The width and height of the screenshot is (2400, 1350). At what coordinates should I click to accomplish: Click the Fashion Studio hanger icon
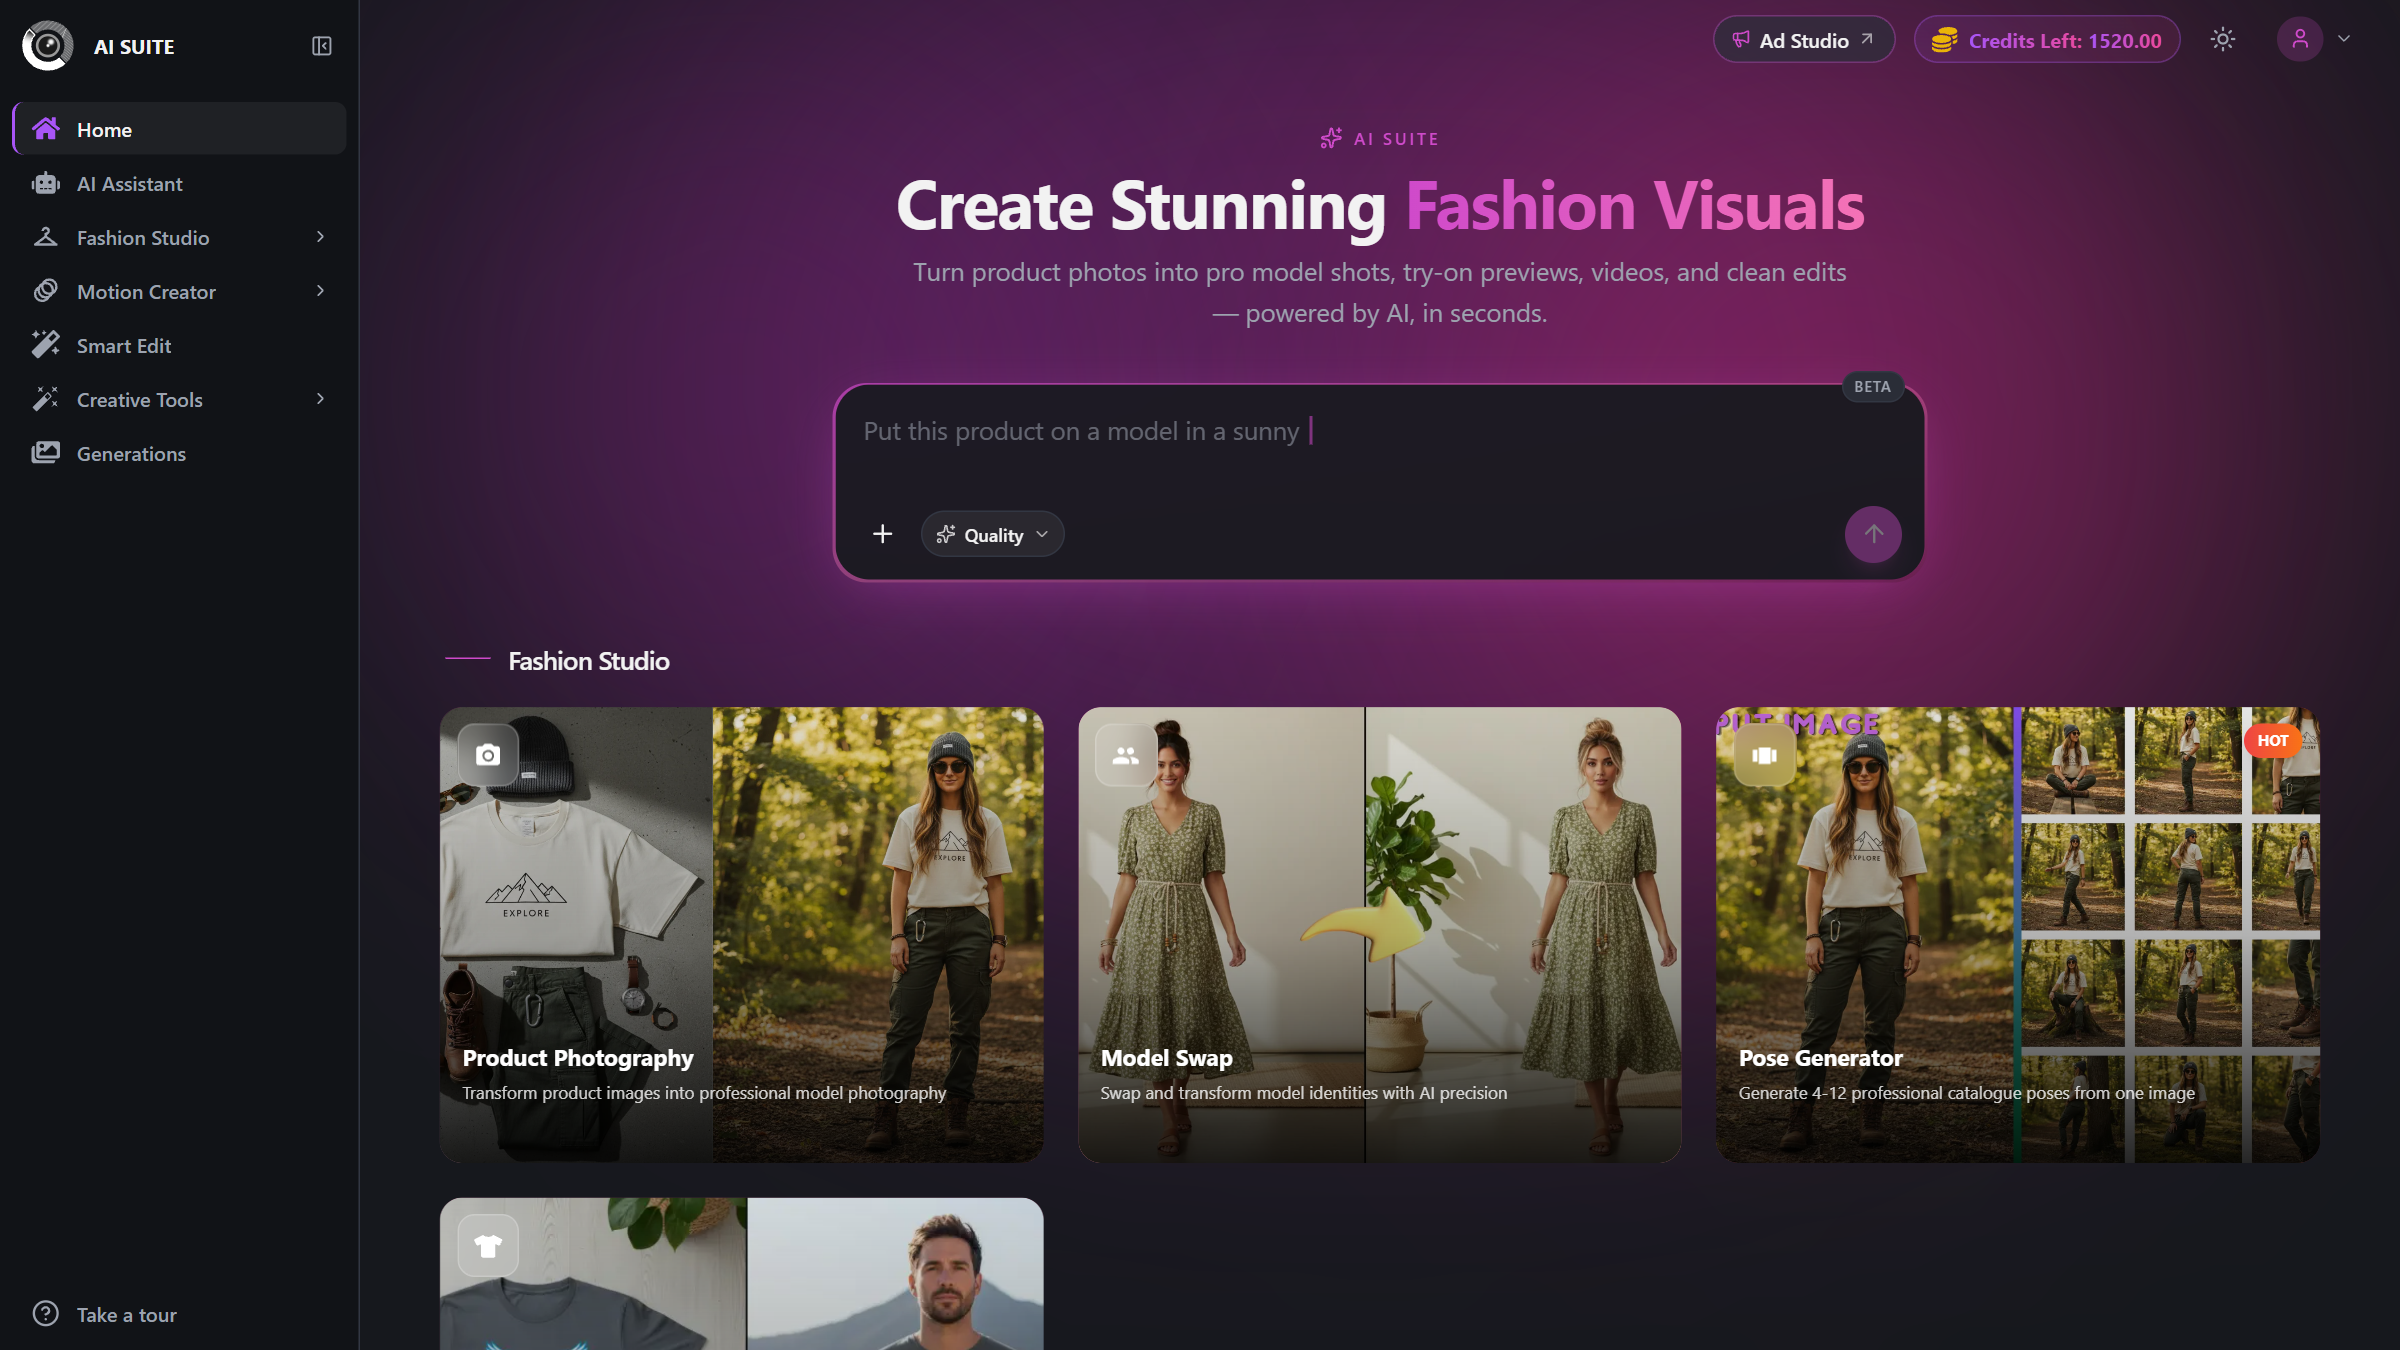click(46, 237)
